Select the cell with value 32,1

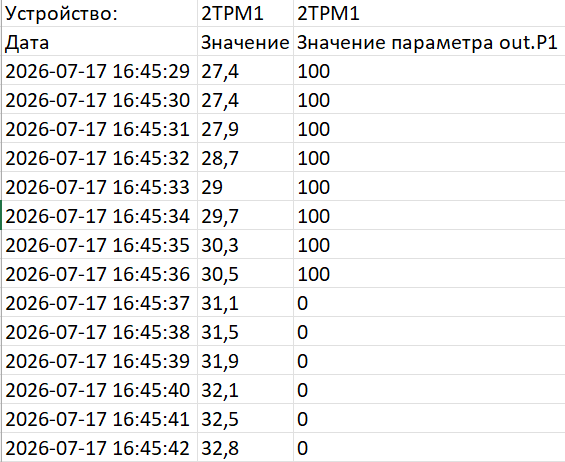[245, 390]
